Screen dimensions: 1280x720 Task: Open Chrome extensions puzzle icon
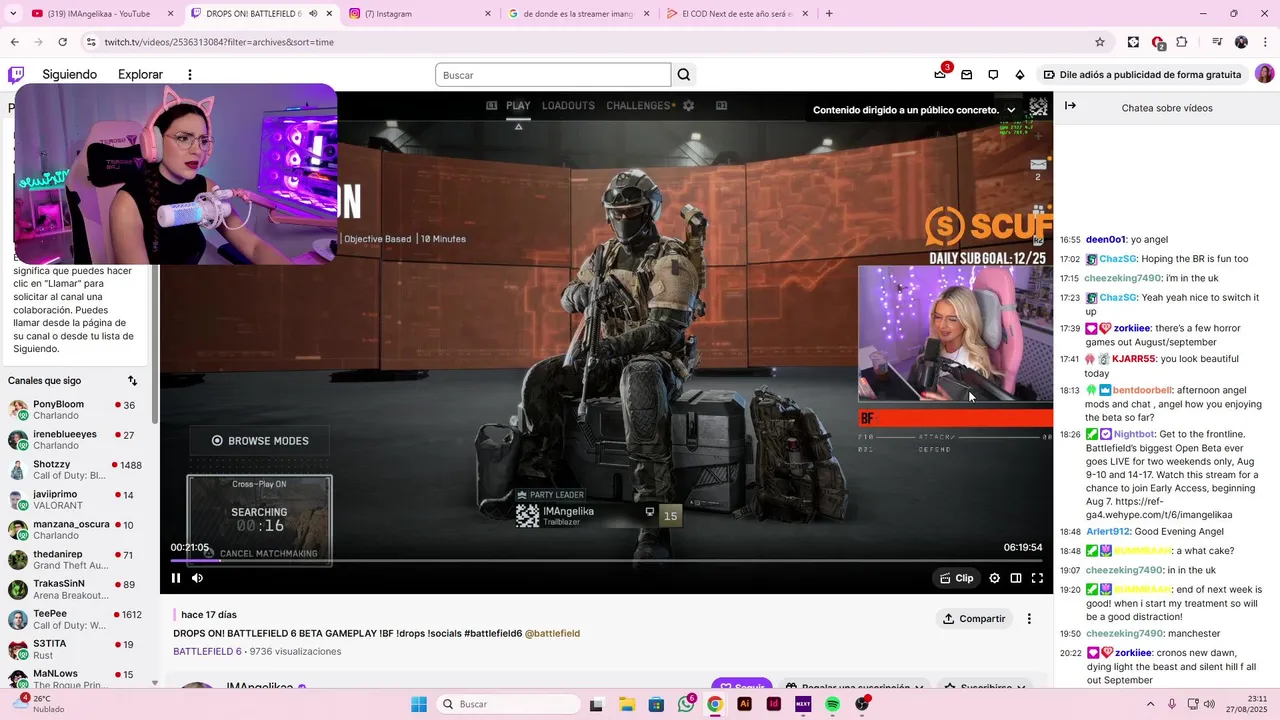click(x=1181, y=42)
